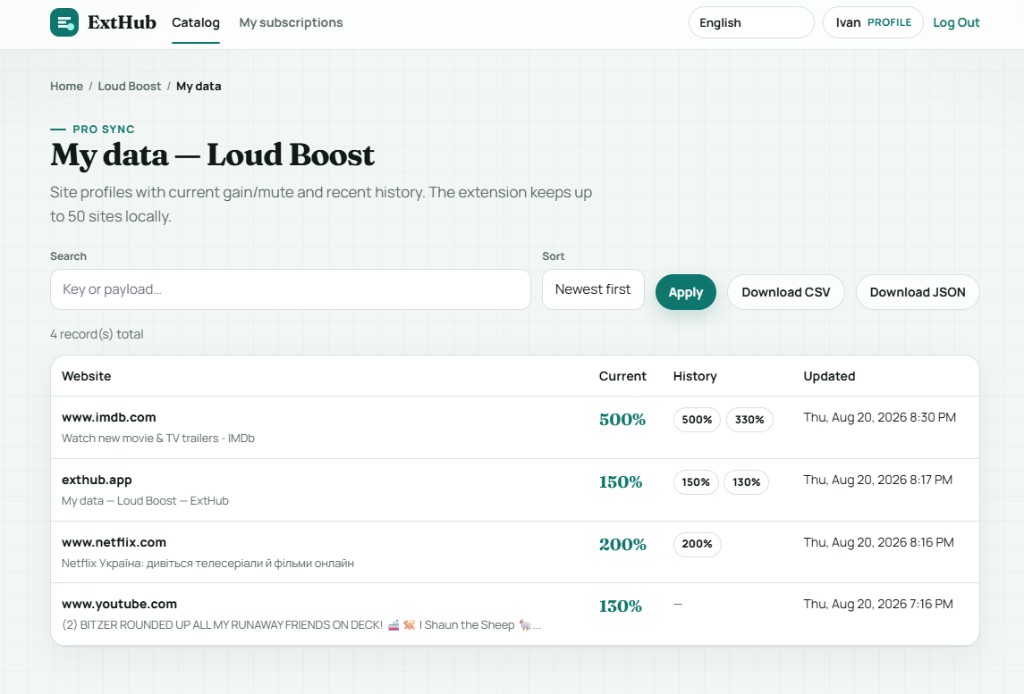Open the Newest first sort dropdown
This screenshot has width=1024, height=694.
[593, 289]
